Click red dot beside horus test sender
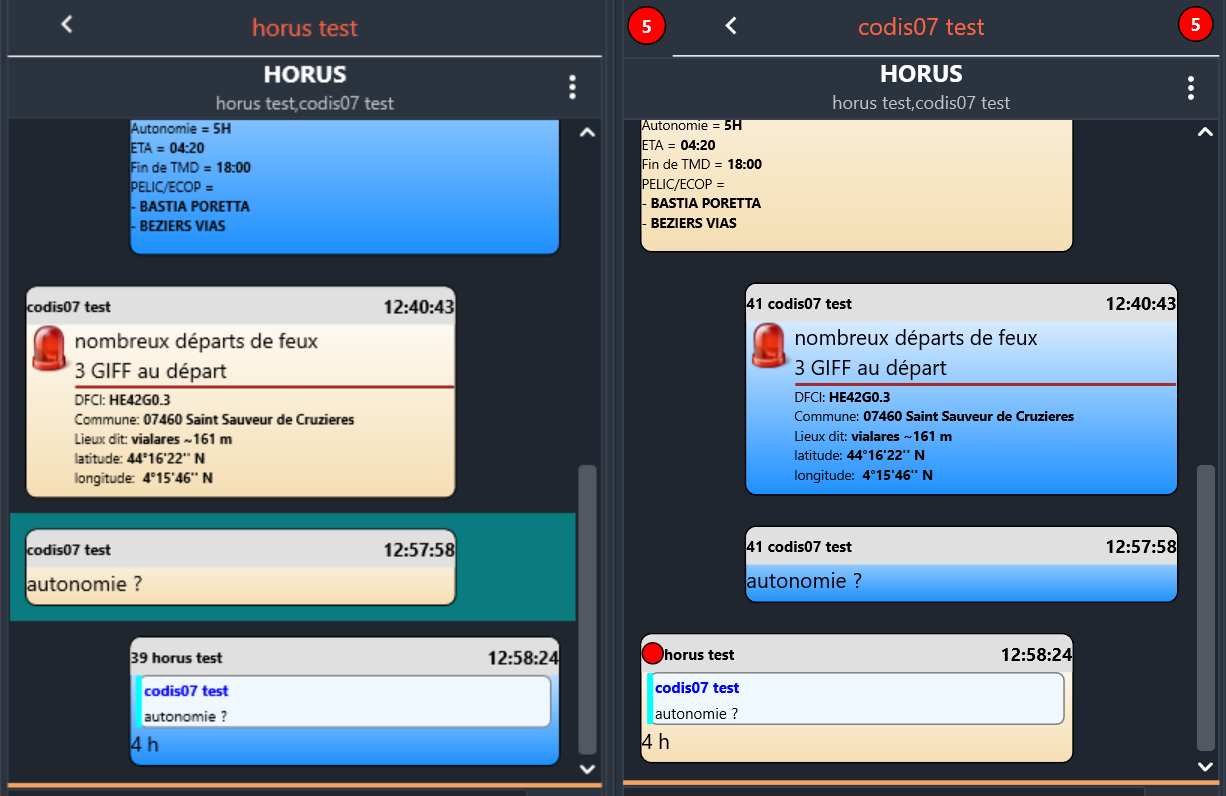This screenshot has height=796, width=1226. [x=652, y=654]
